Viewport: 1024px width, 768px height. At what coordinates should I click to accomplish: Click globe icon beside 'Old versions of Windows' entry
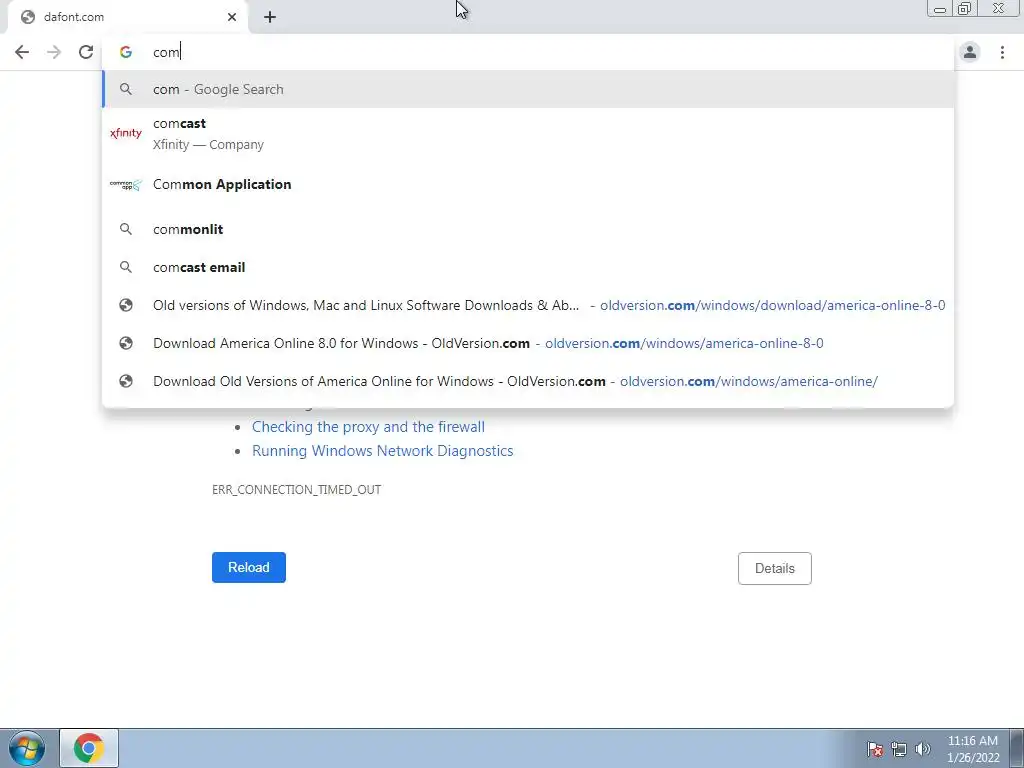(126, 305)
